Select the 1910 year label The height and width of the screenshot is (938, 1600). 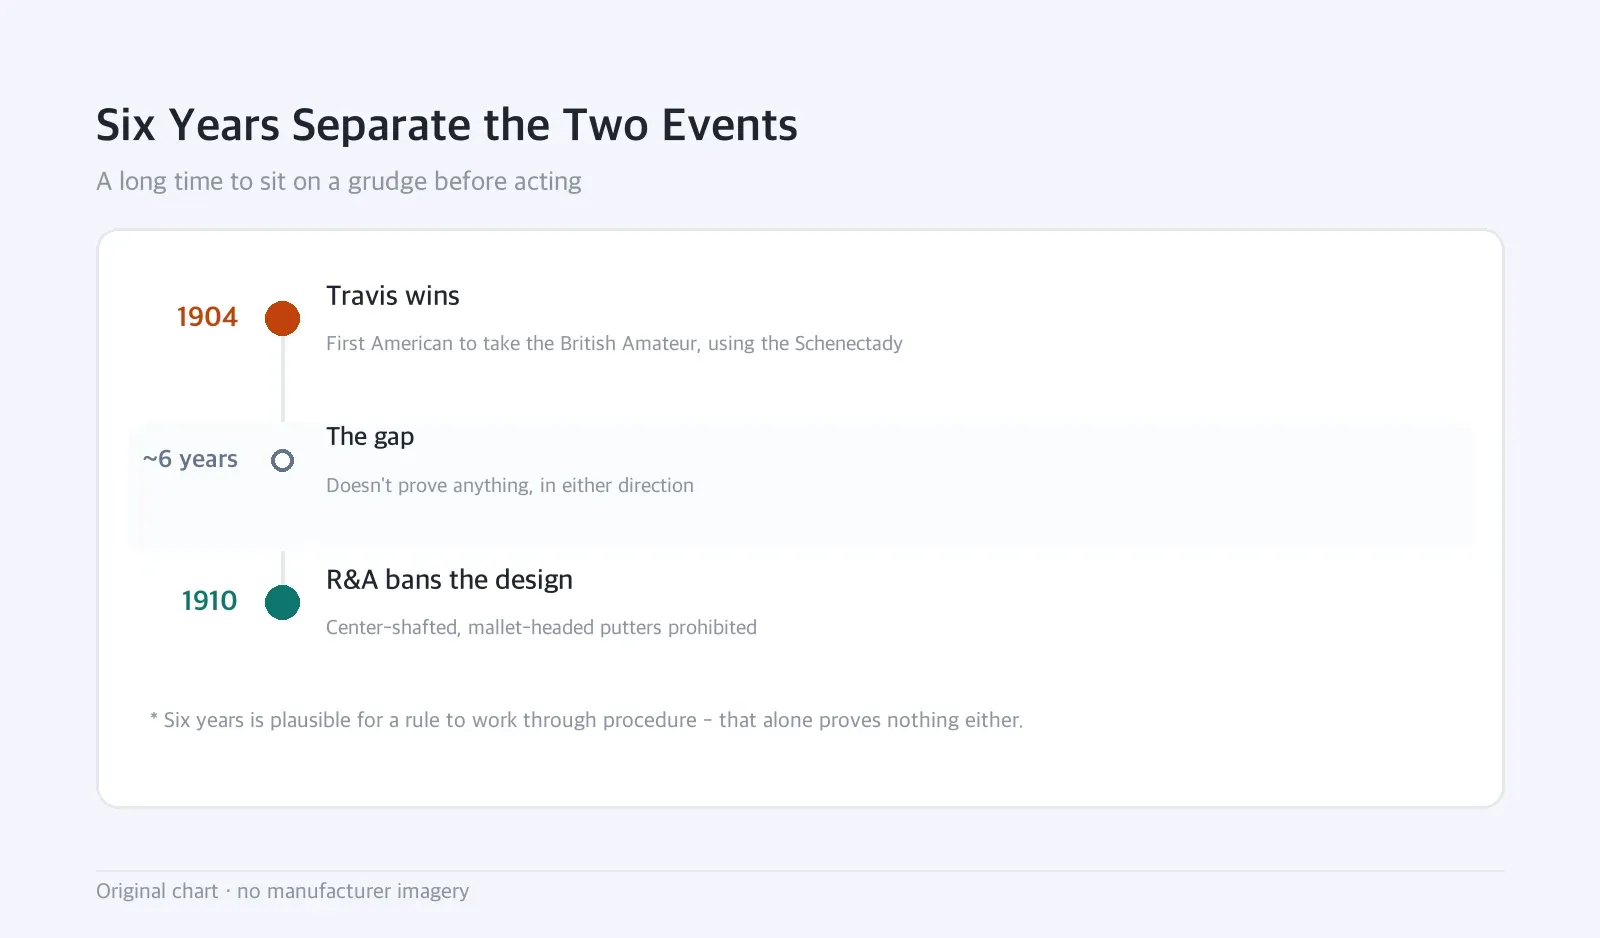coord(209,601)
